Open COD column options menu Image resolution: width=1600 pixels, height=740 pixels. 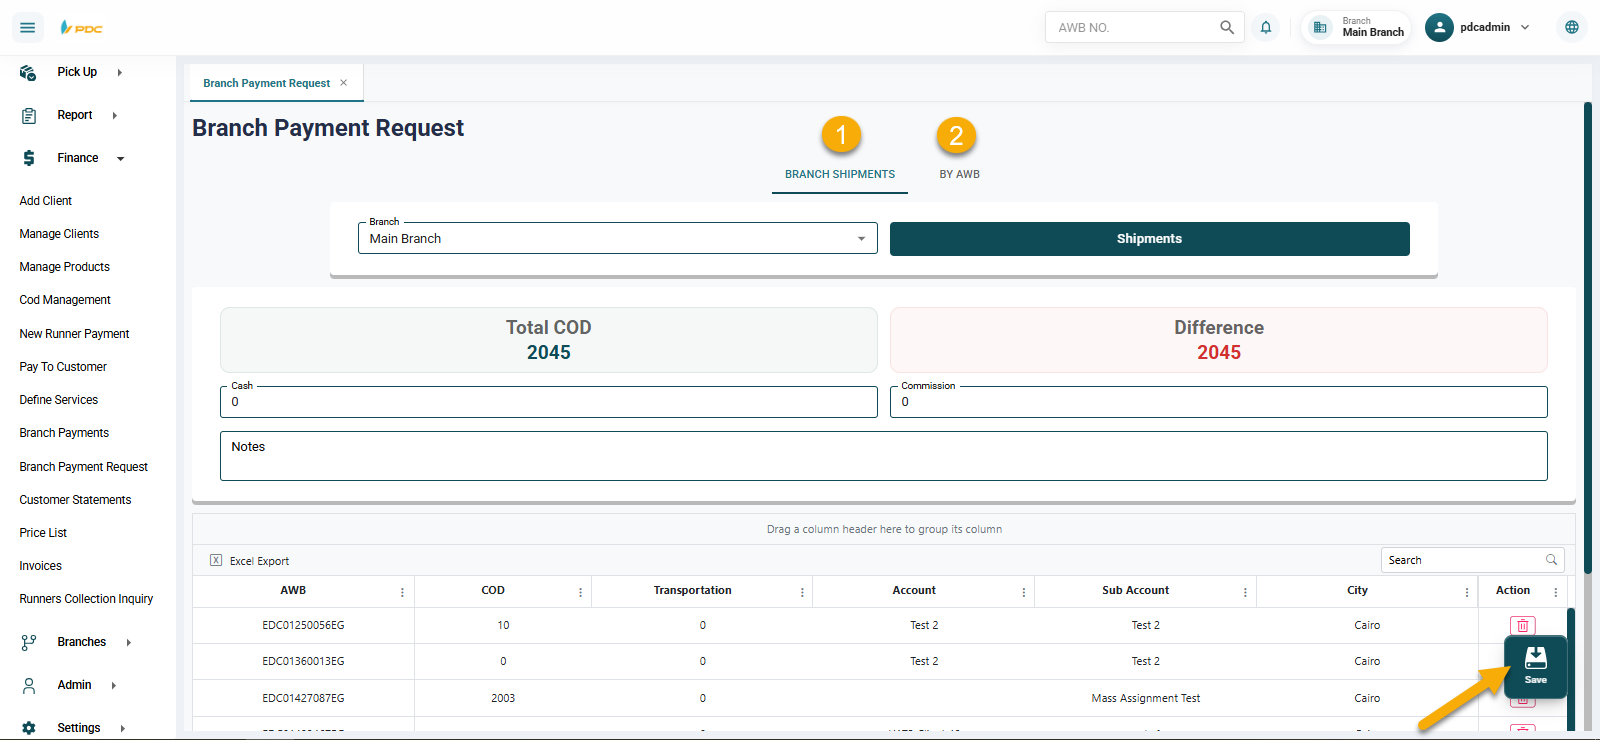pos(581,592)
